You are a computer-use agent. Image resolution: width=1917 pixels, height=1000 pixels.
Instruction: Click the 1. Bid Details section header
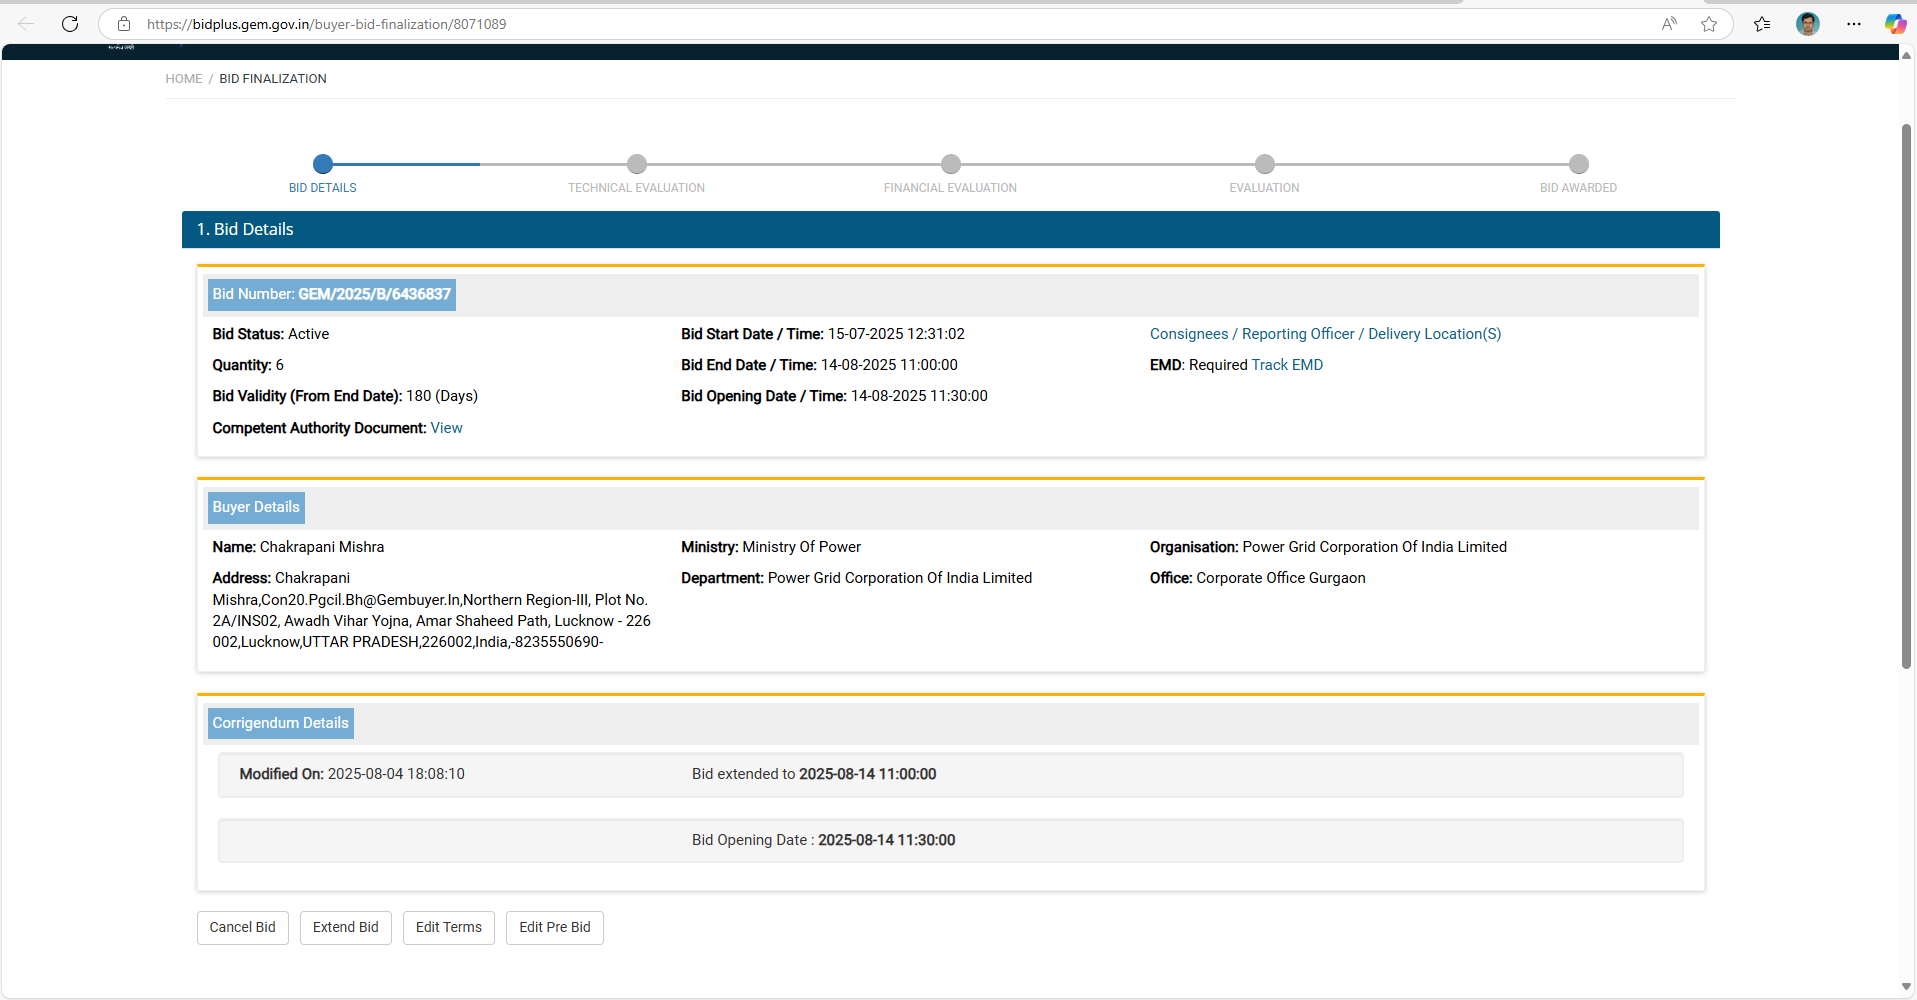(x=951, y=229)
